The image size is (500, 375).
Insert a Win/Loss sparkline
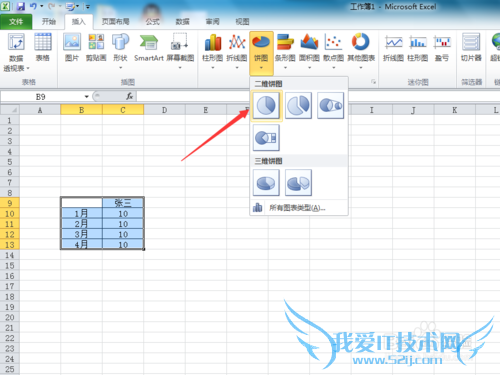pyautogui.click(x=442, y=43)
